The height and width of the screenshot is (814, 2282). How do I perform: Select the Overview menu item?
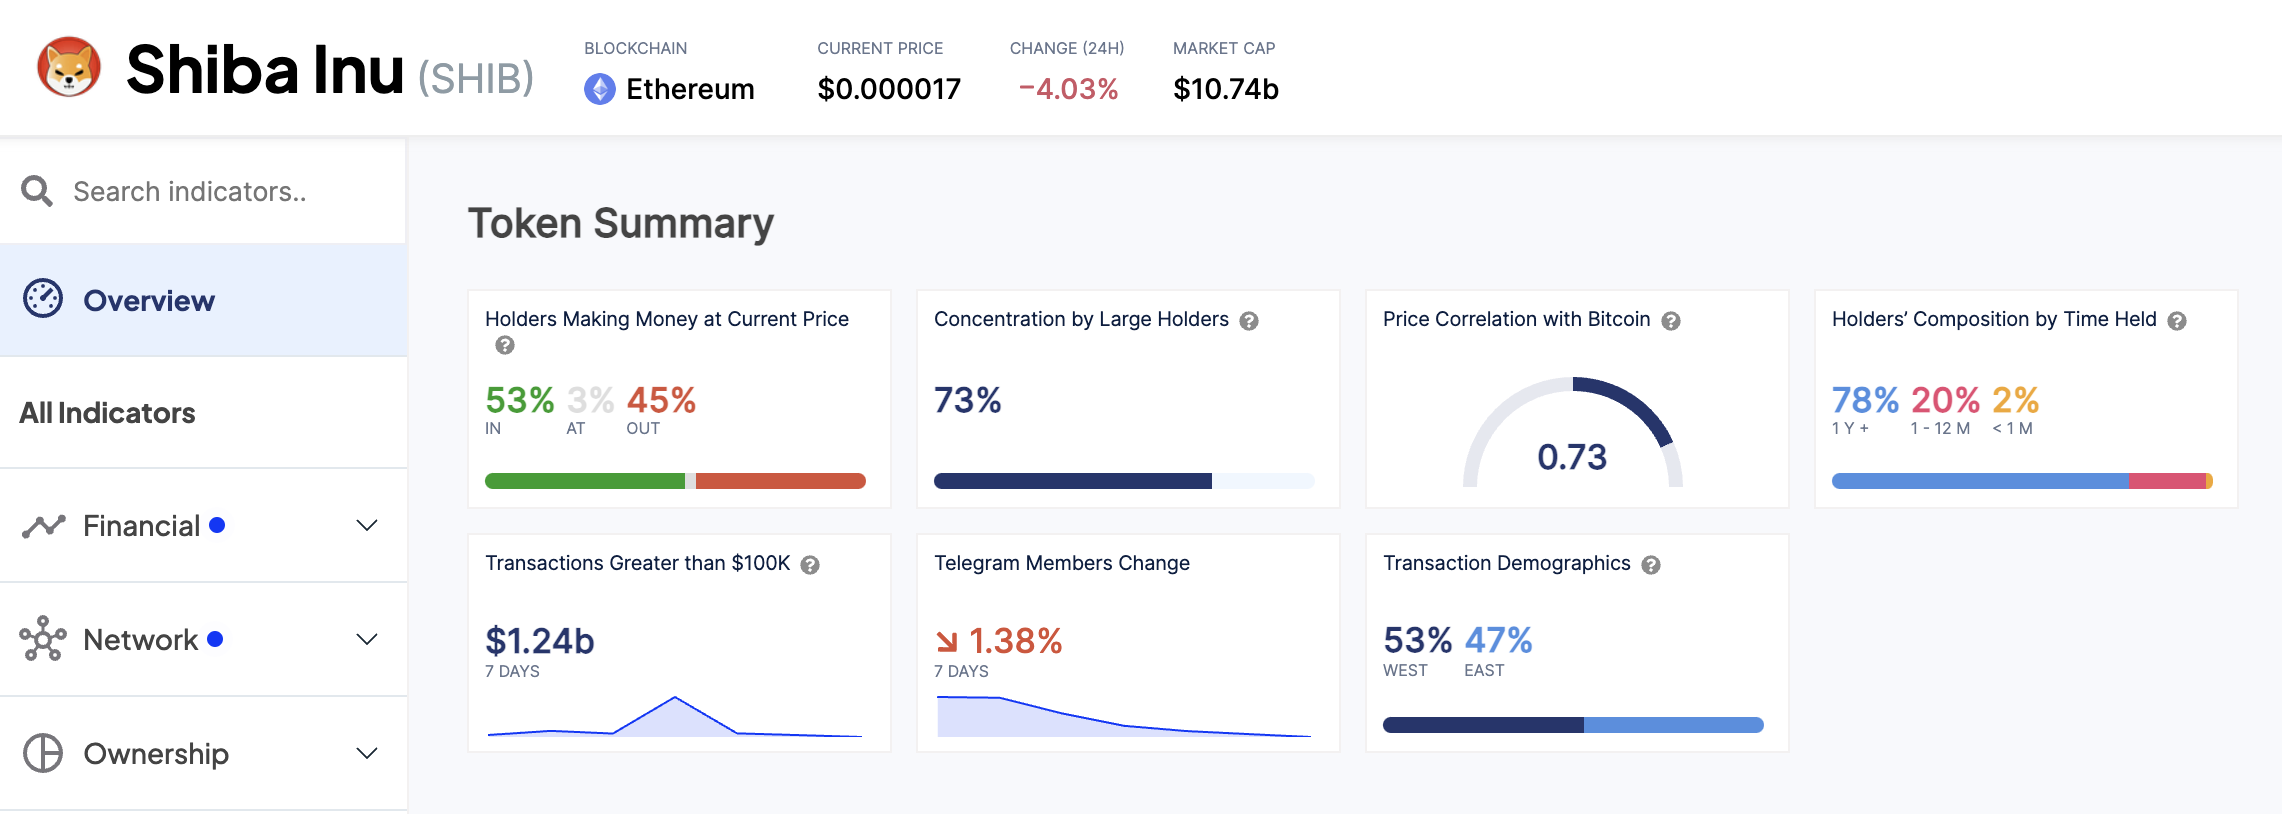203,300
